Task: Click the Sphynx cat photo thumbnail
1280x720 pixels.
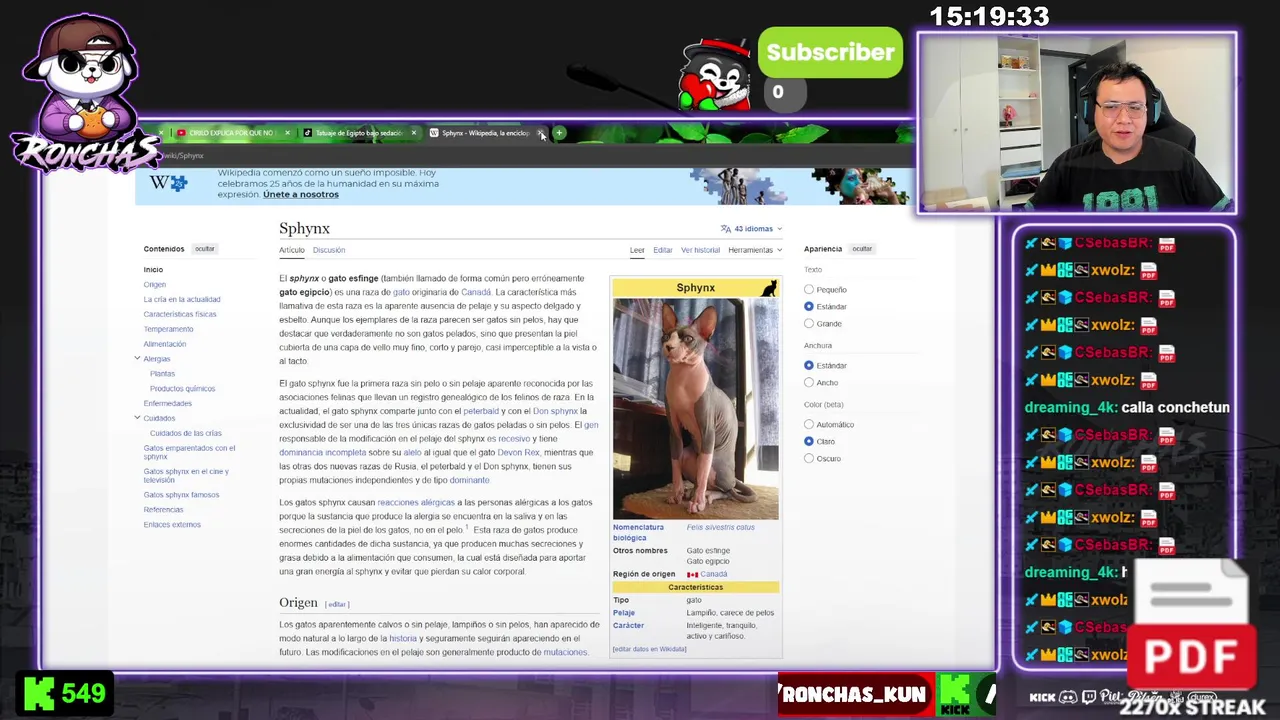Action: tap(696, 409)
